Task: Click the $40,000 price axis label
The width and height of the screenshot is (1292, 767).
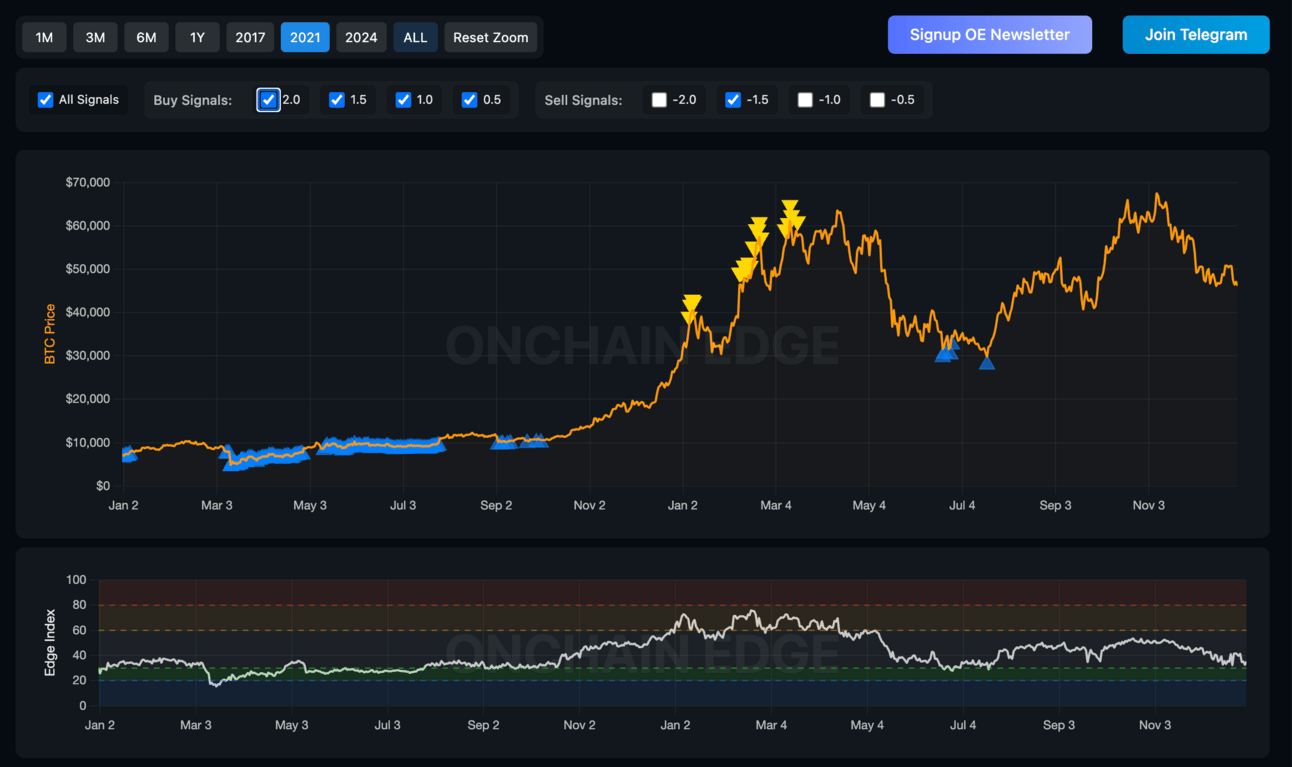Action: 88,313
